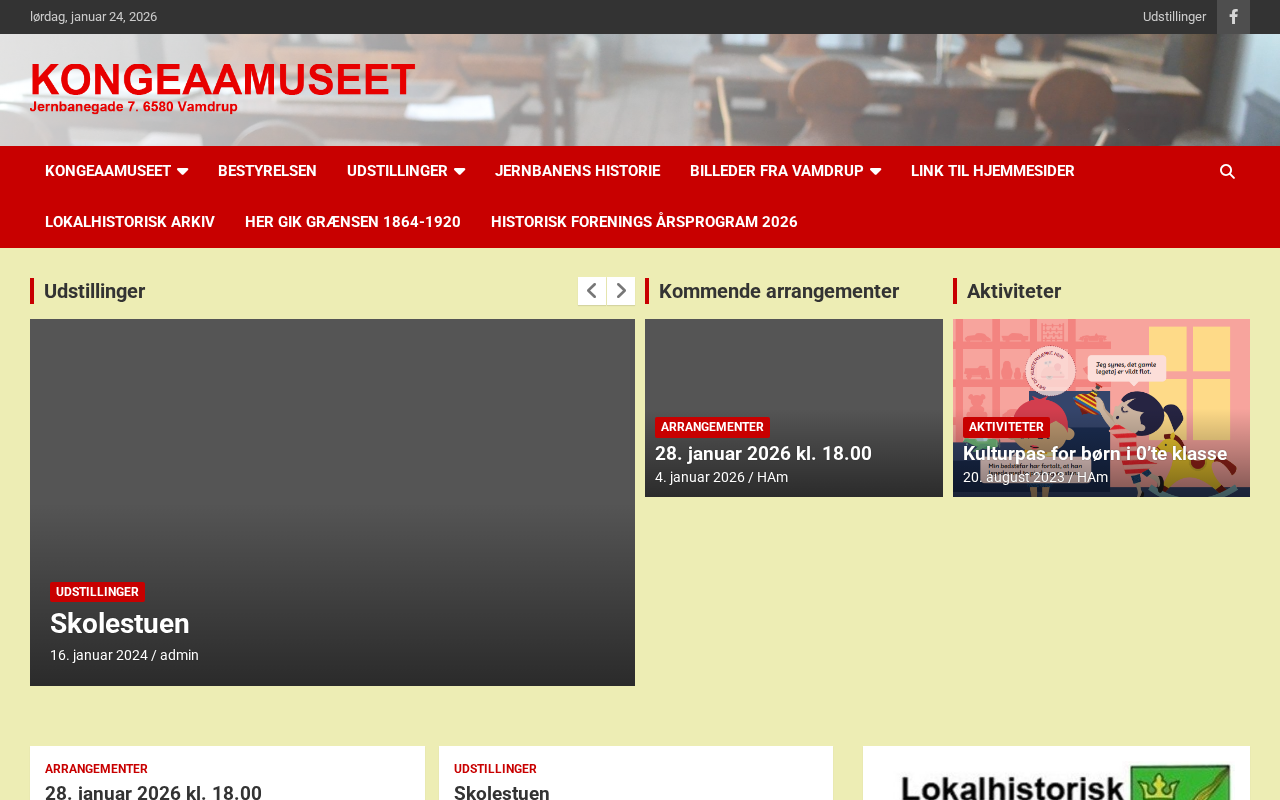Open Historisk Forenings Årsprogram 2026
The width and height of the screenshot is (1280, 800).
click(x=644, y=222)
